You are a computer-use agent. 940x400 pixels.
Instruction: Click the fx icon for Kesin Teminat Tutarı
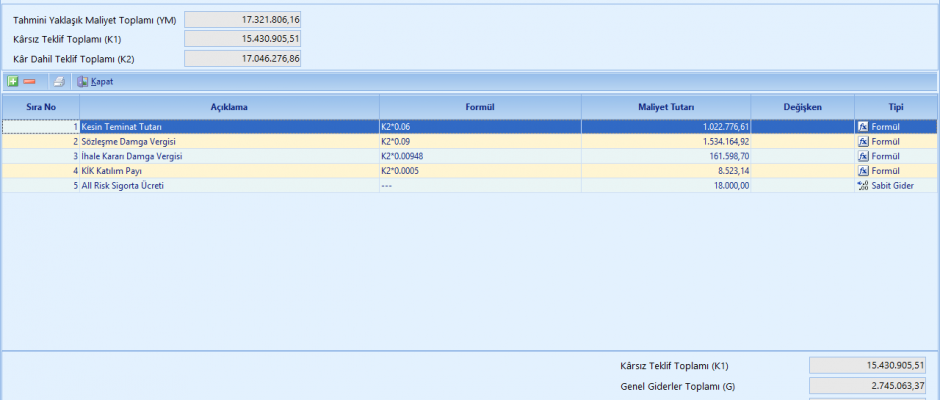tap(863, 127)
